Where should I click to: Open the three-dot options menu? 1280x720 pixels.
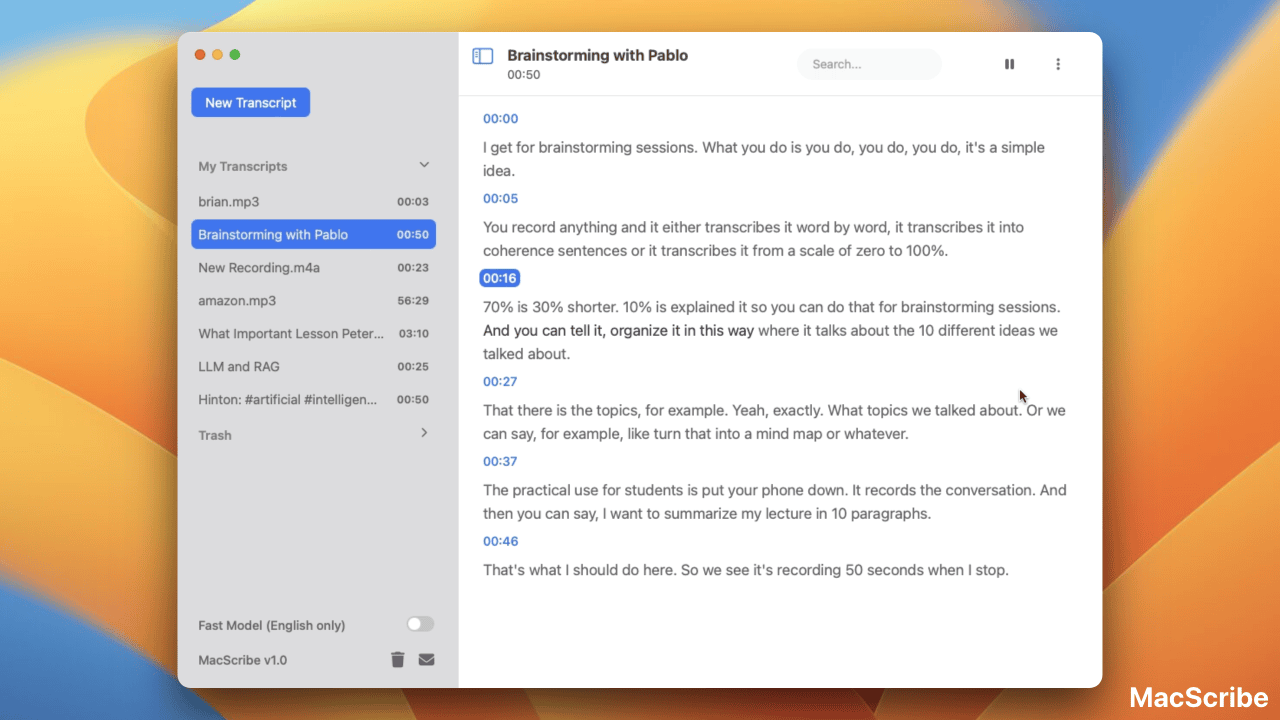[1058, 63]
